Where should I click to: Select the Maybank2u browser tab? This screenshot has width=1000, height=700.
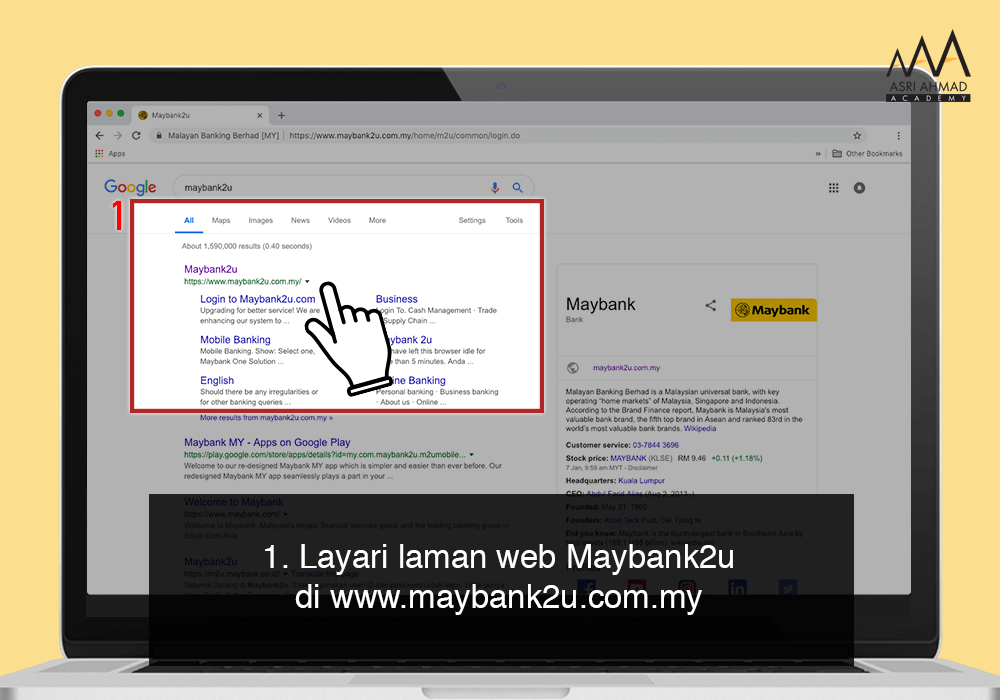pos(200,115)
